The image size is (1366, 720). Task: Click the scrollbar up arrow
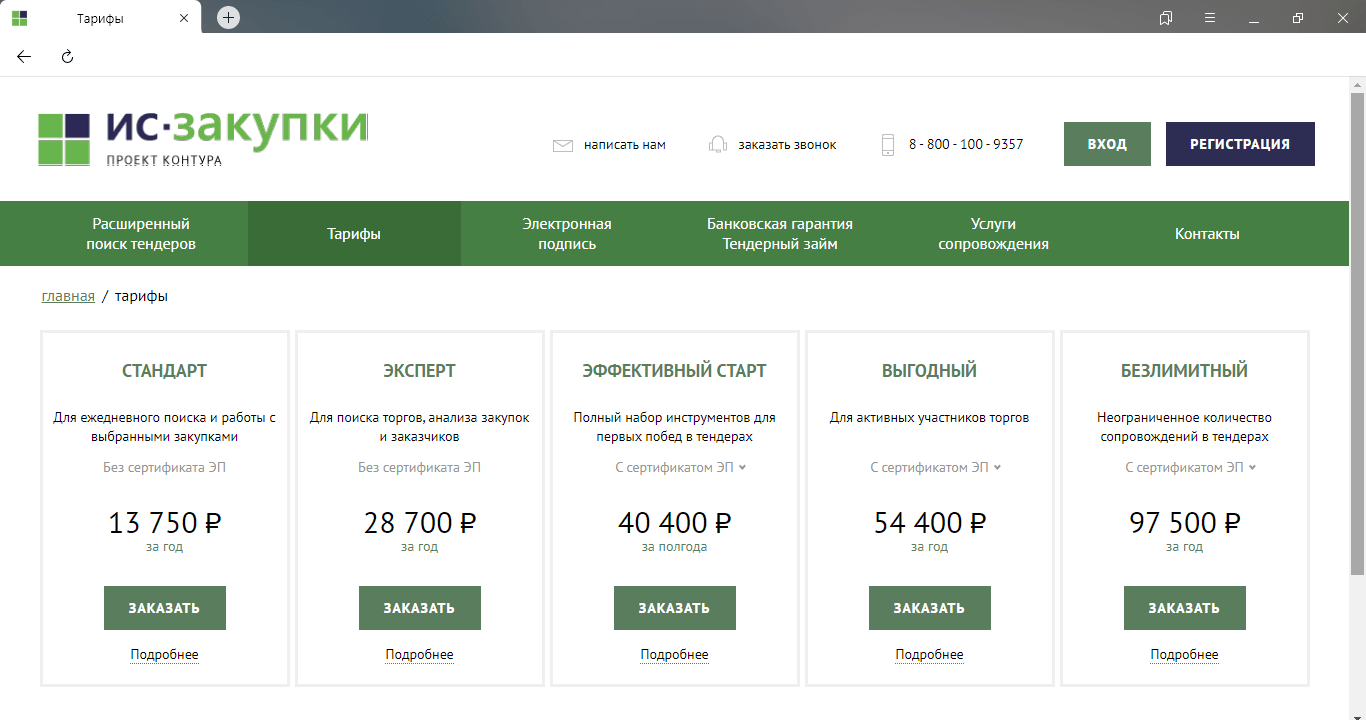[x=1358, y=84]
